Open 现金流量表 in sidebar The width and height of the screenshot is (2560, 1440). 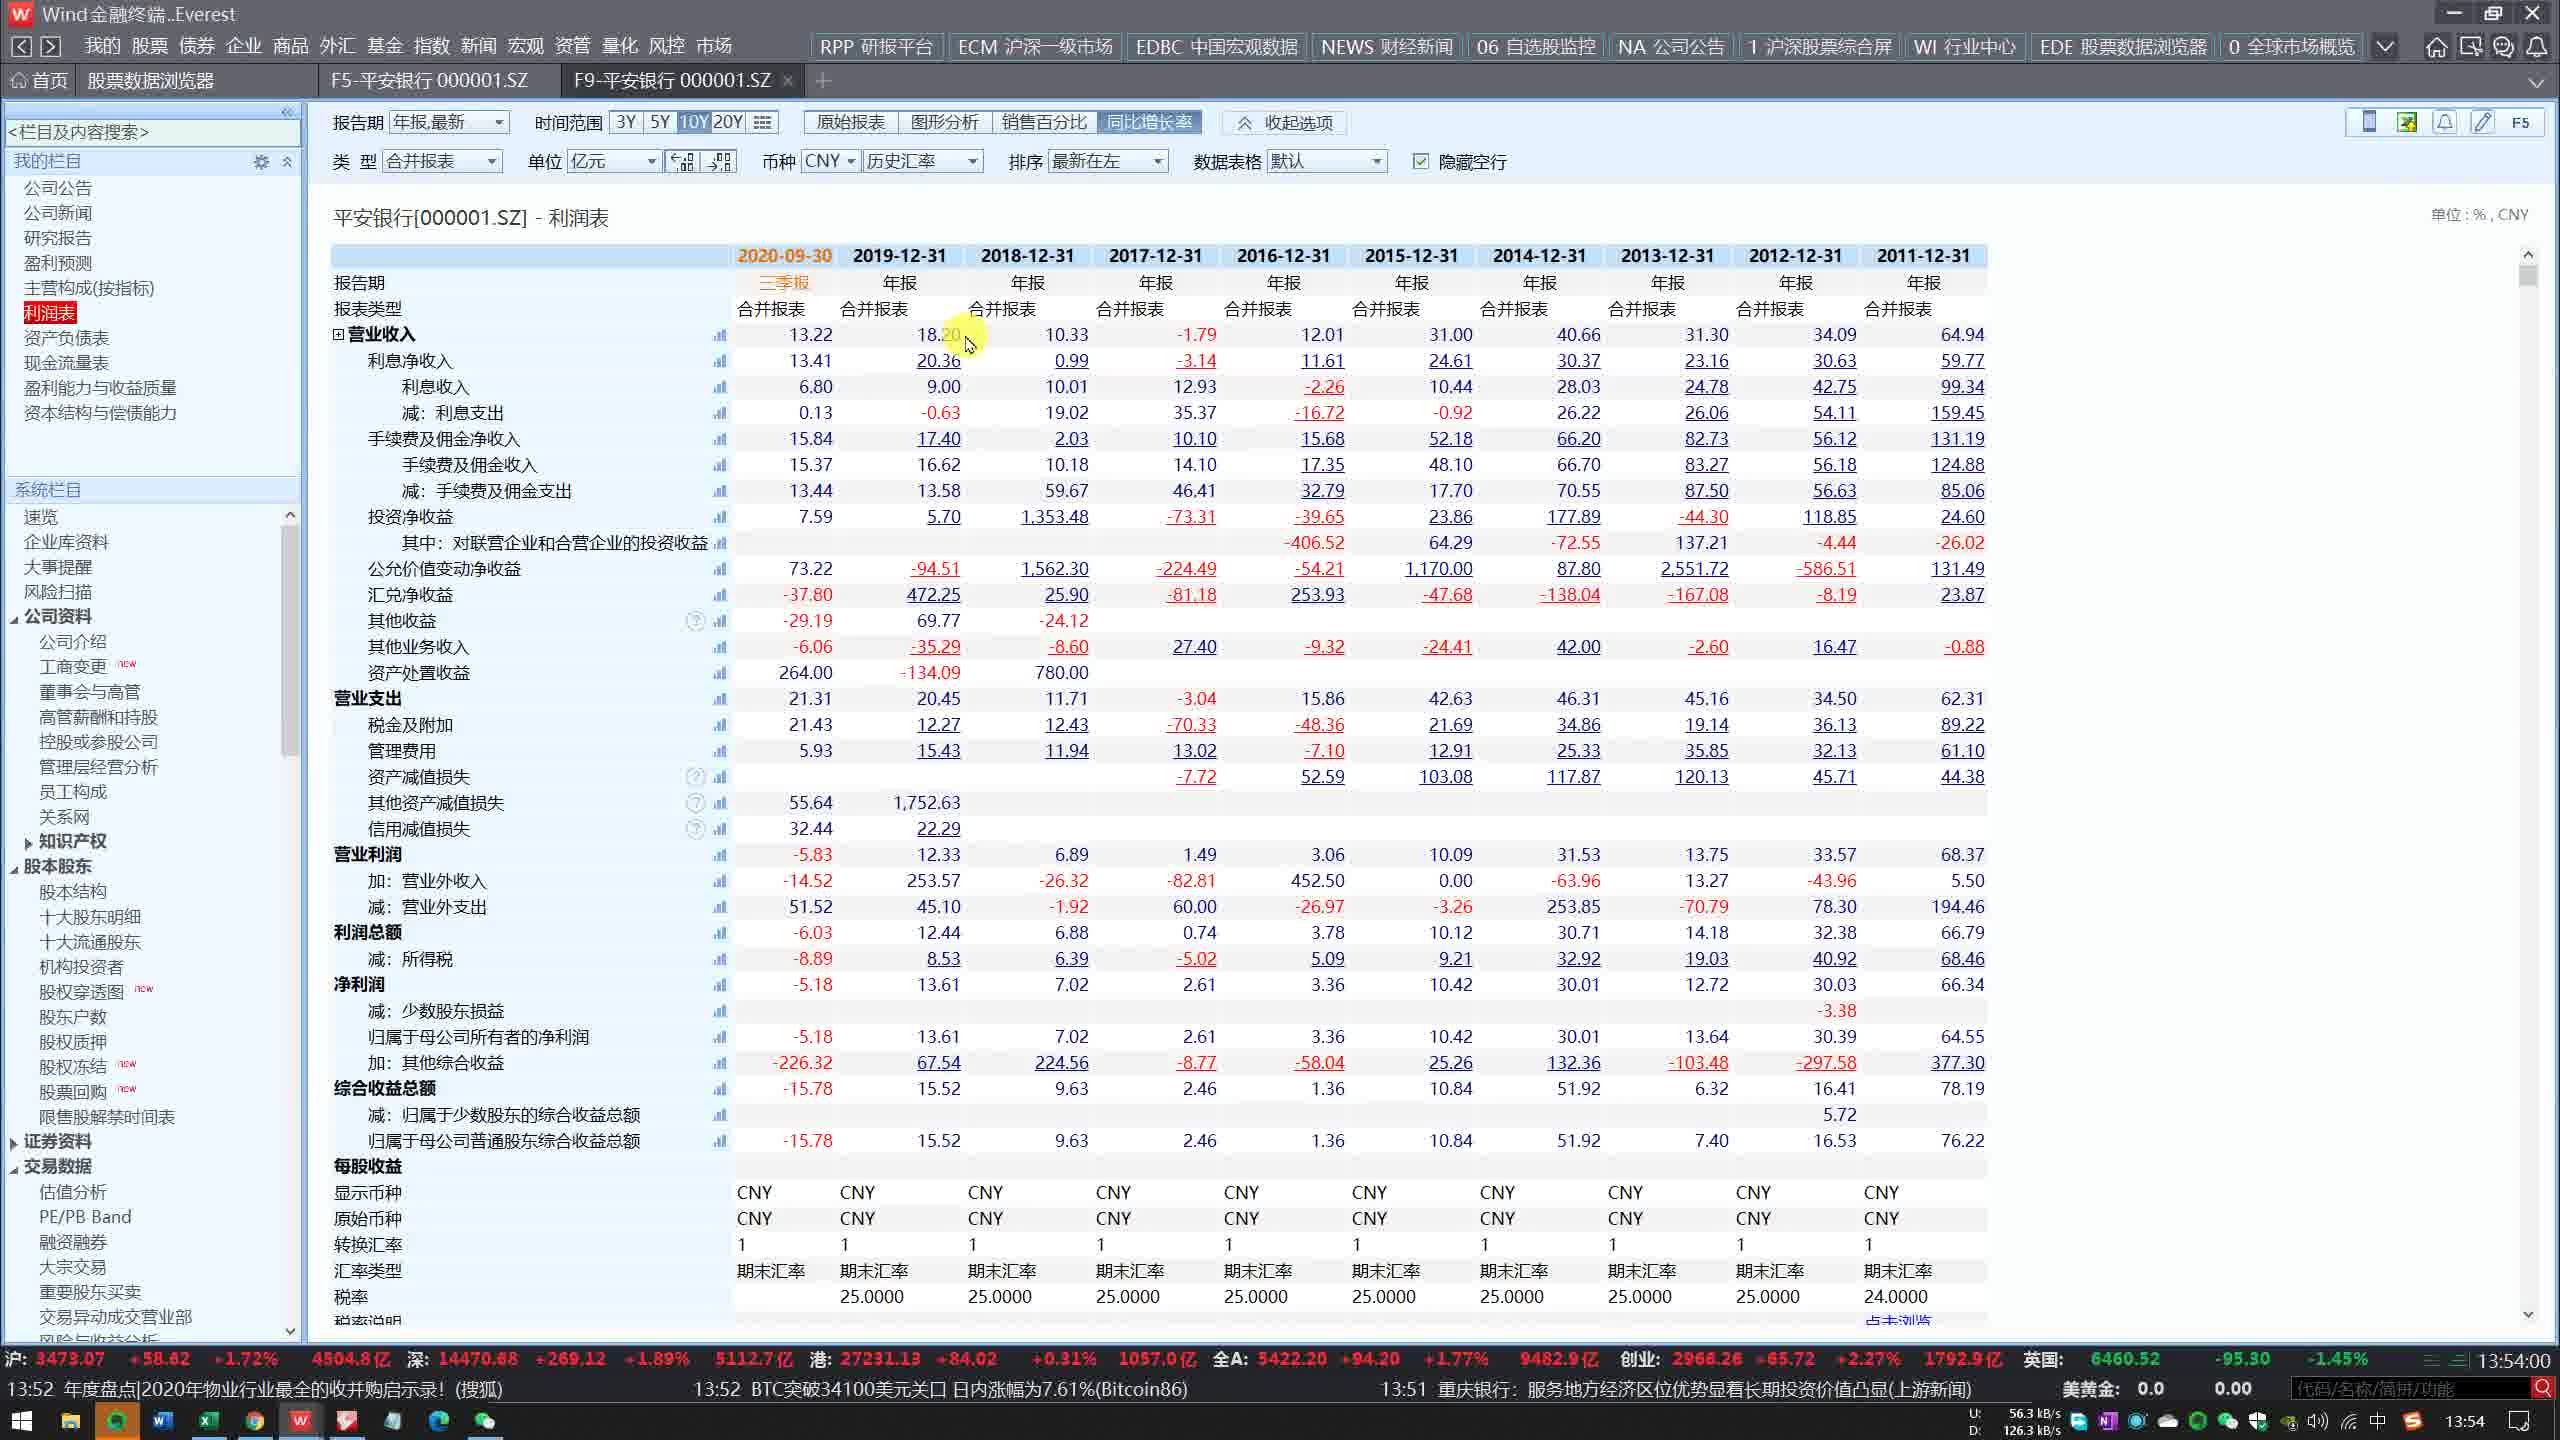[x=66, y=363]
